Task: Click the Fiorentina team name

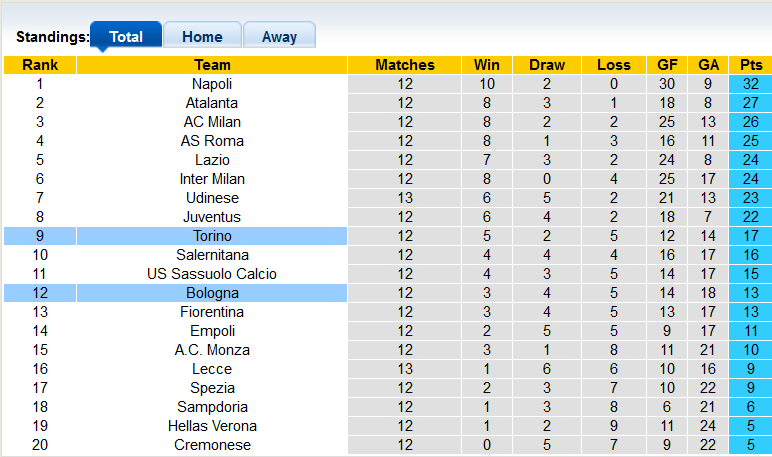Action: coord(212,312)
